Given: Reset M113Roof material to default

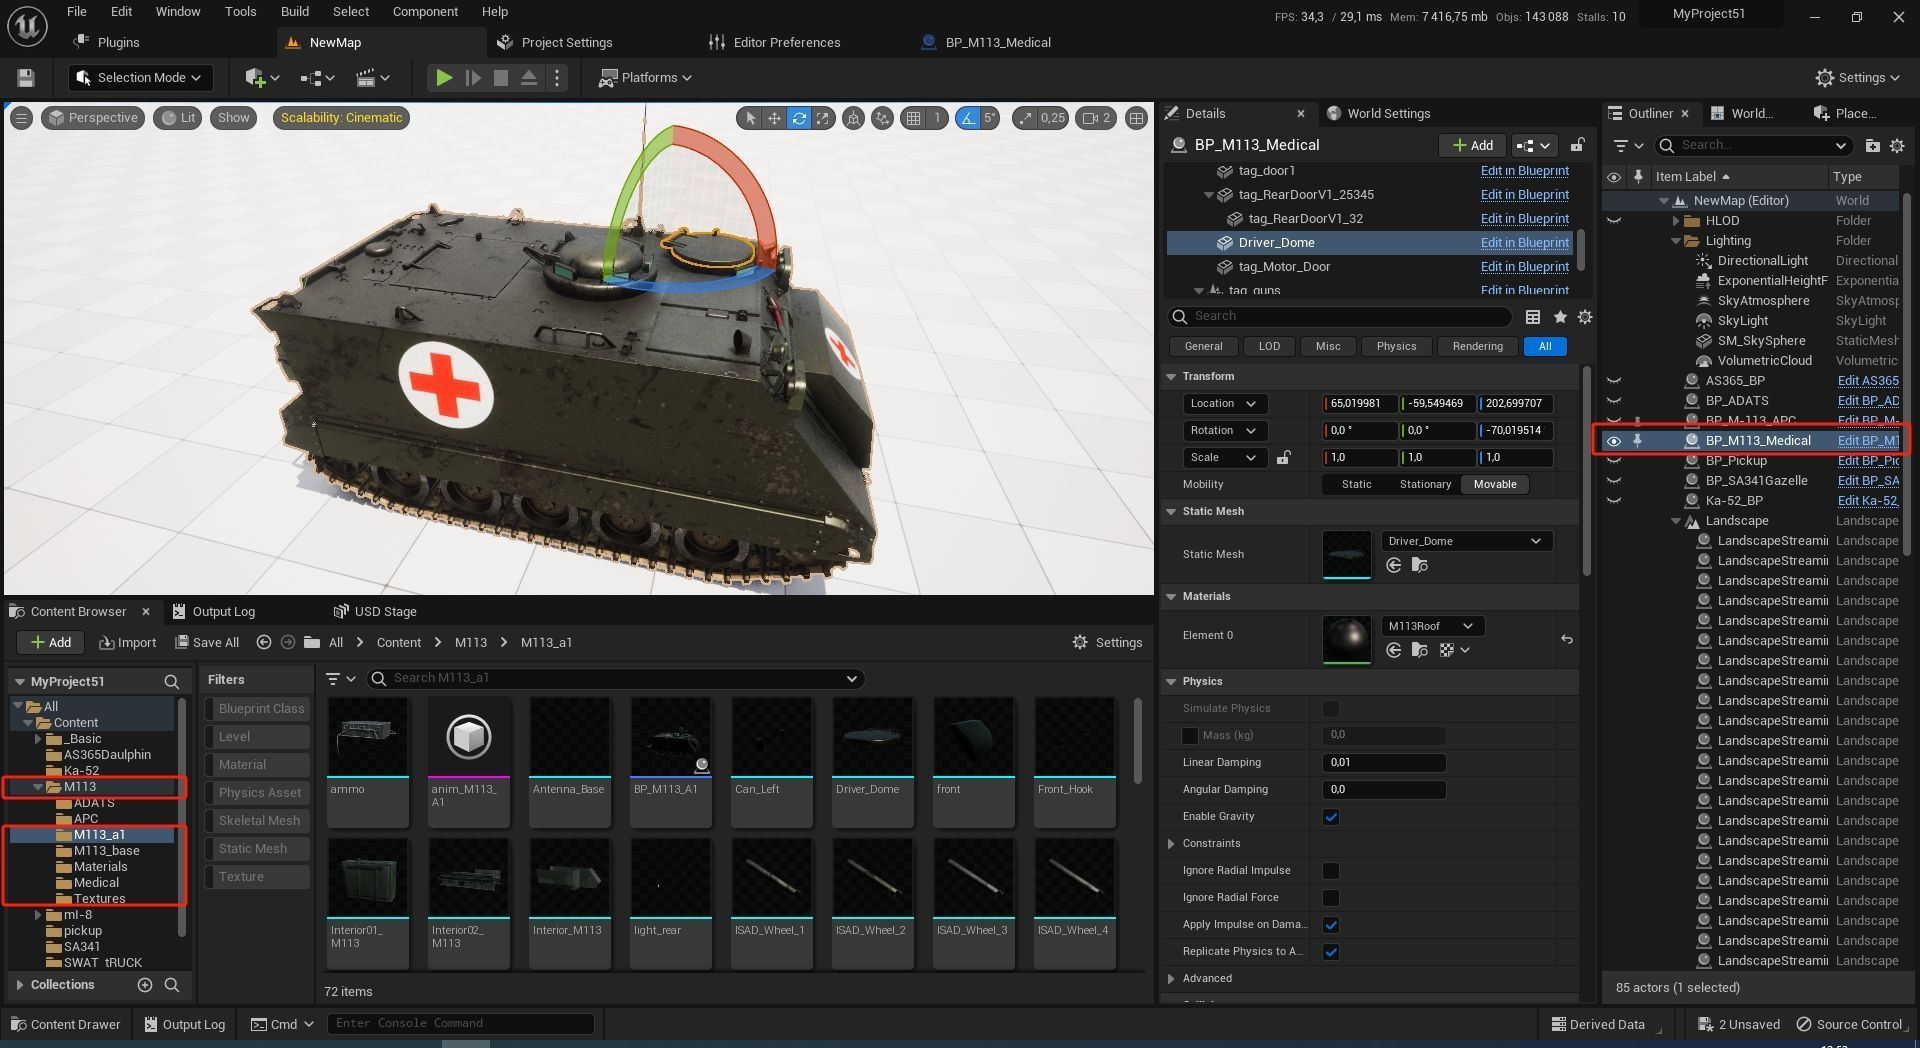Looking at the screenshot, I should 1566,639.
